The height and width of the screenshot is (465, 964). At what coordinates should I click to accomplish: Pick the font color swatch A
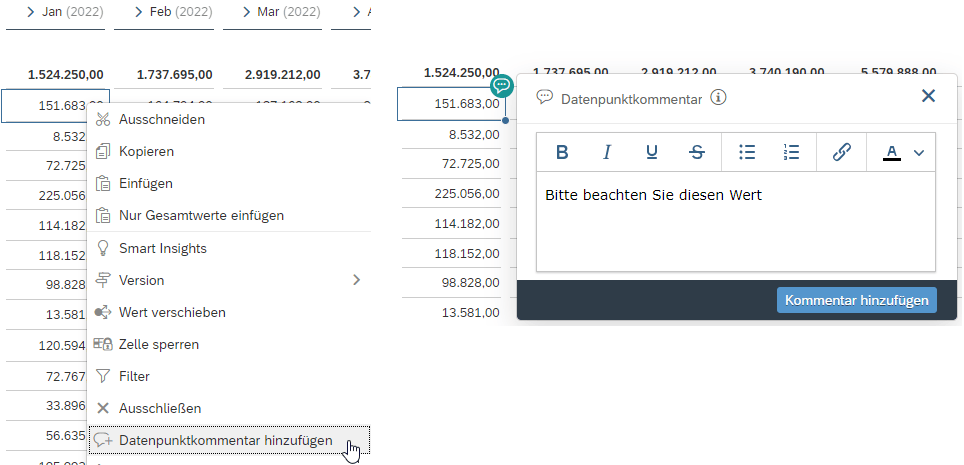click(x=892, y=152)
